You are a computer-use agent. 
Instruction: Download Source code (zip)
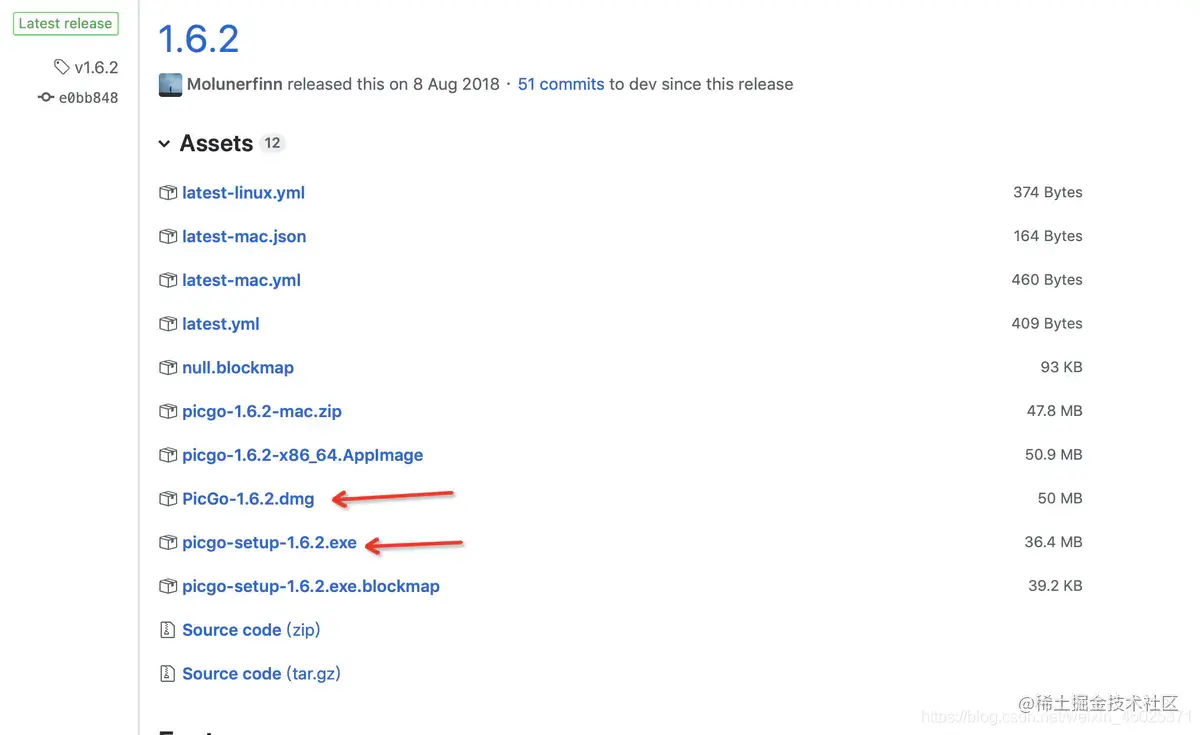click(251, 630)
